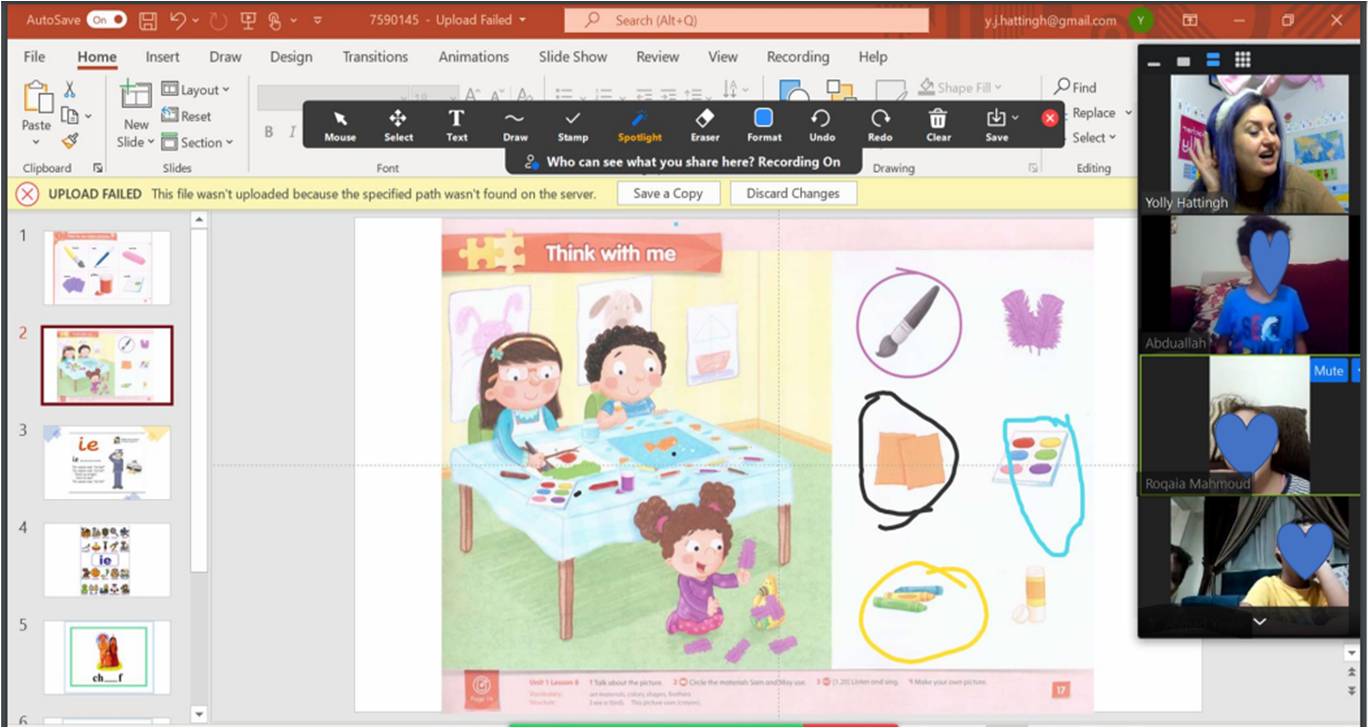1369x728 pixels.
Task: Select slide 1 thumbnail
Action: click(107, 268)
